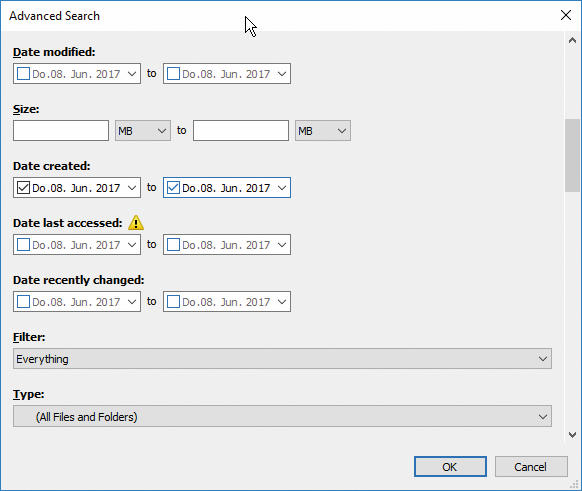Open the Filter dropdown showing Everything
The image size is (582, 491).
click(282, 359)
